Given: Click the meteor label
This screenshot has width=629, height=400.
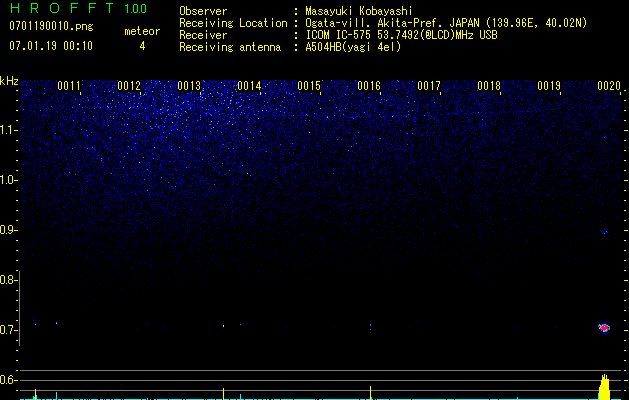Looking at the screenshot, I should click(x=142, y=31).
